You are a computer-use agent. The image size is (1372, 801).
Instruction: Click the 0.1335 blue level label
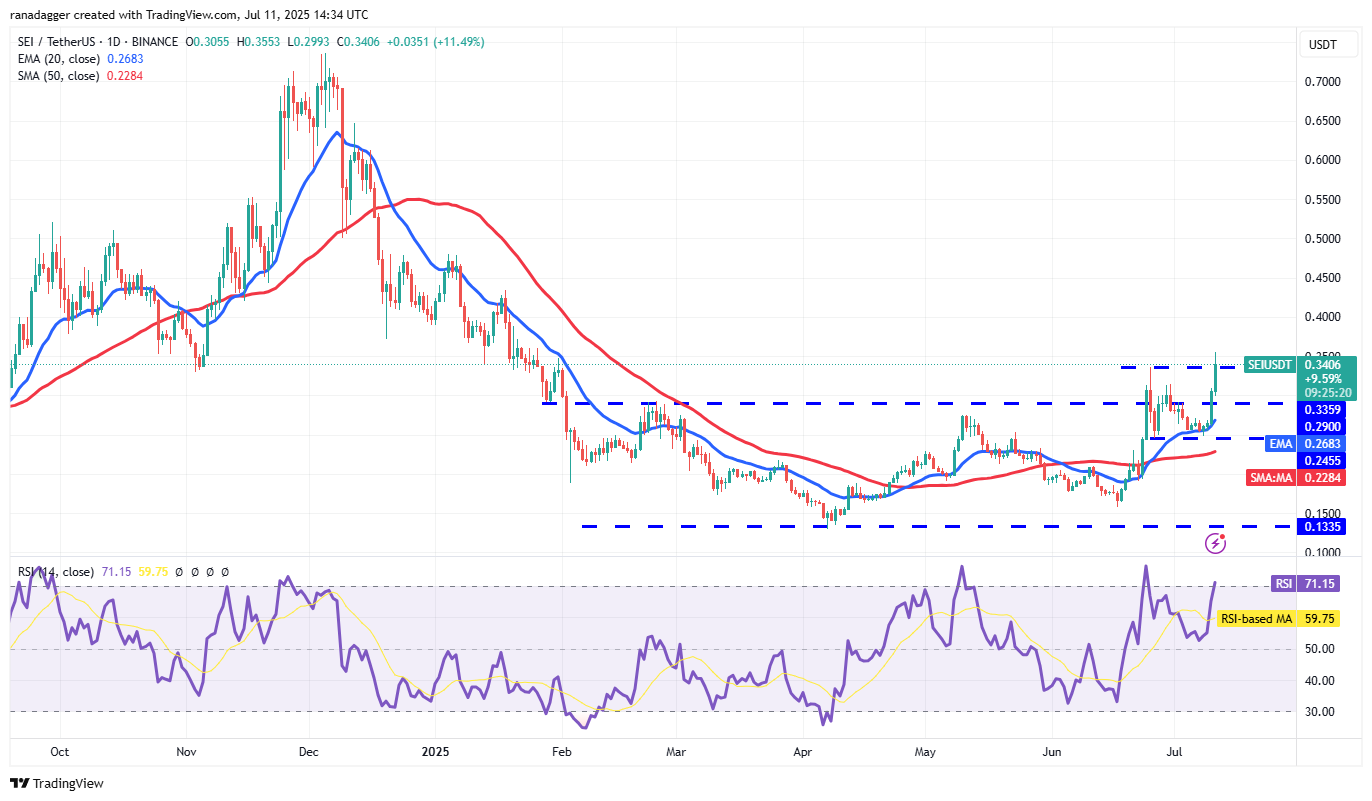point(1321,526)
